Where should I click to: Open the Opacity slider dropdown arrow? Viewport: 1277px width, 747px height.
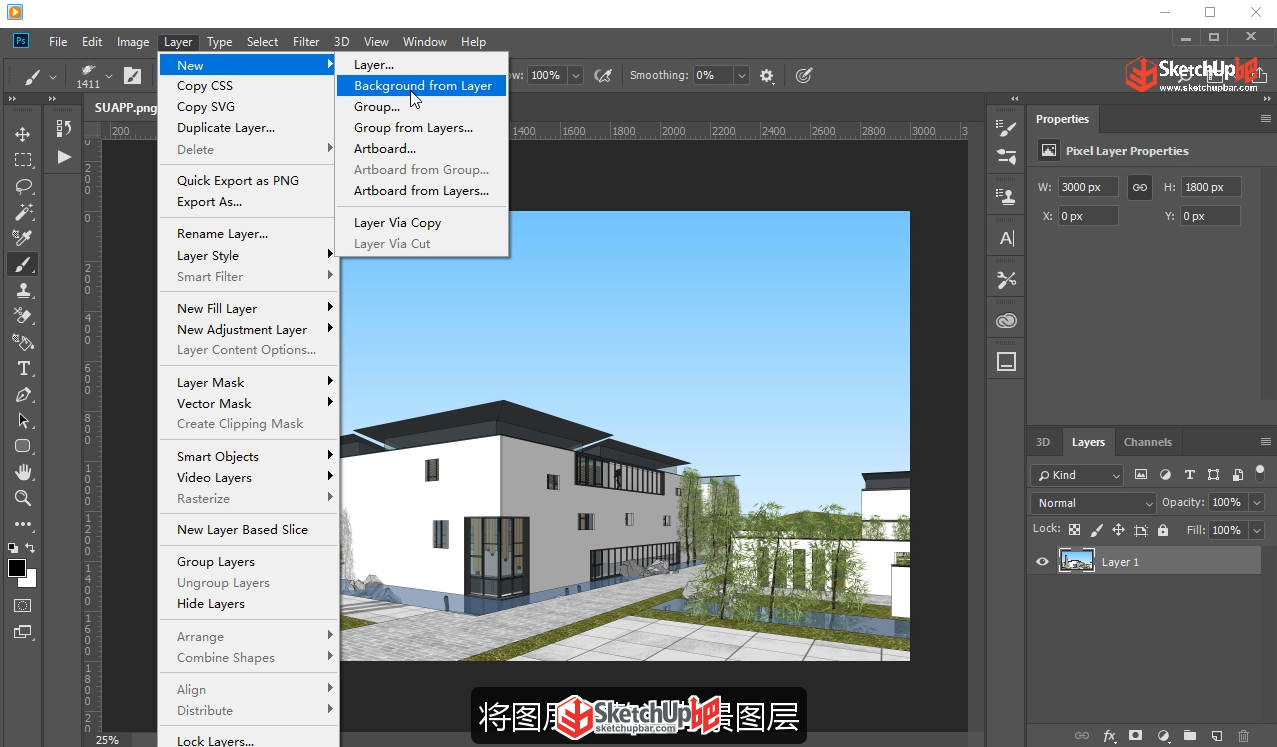tap(1257, 503)
